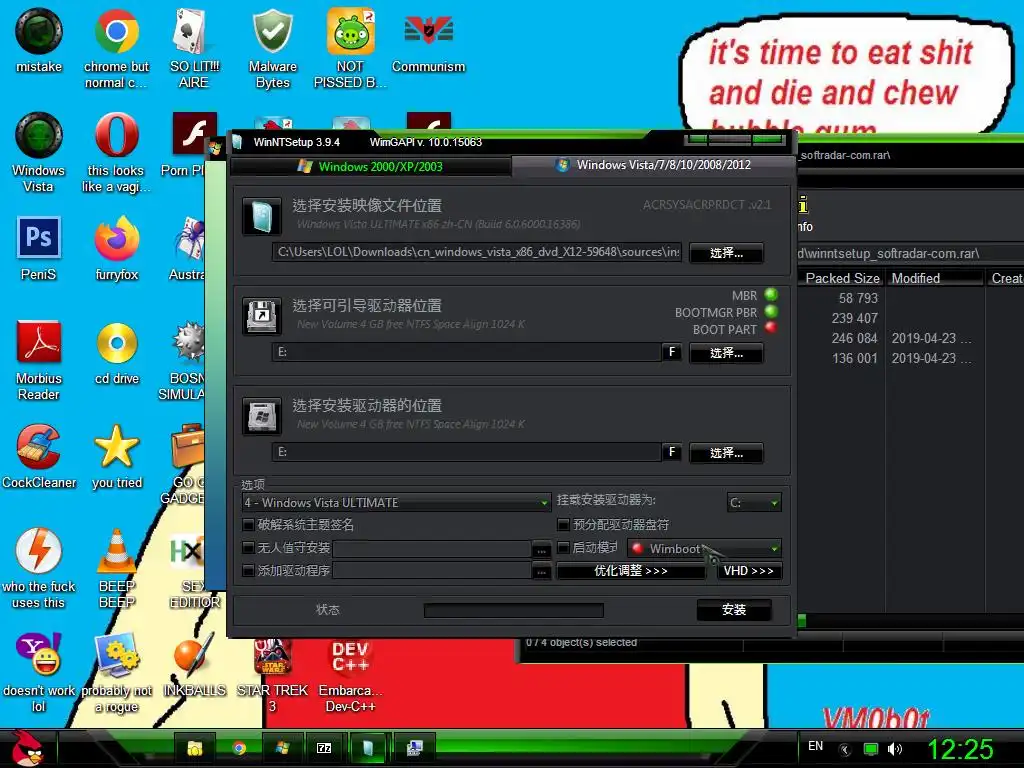This screenshot has width=1024, height=768.
Task: Click the MBR green status indicator
Action: coord(771,295)
